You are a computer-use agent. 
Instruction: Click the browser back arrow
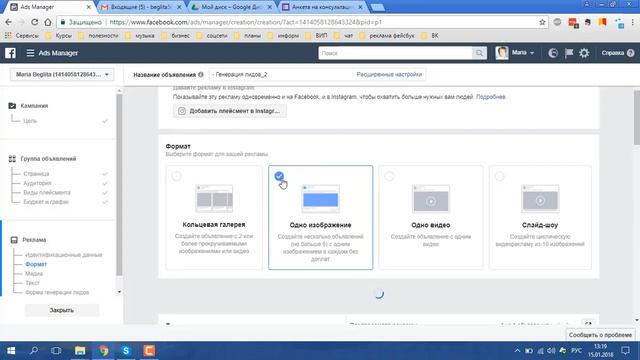(9, 22)
